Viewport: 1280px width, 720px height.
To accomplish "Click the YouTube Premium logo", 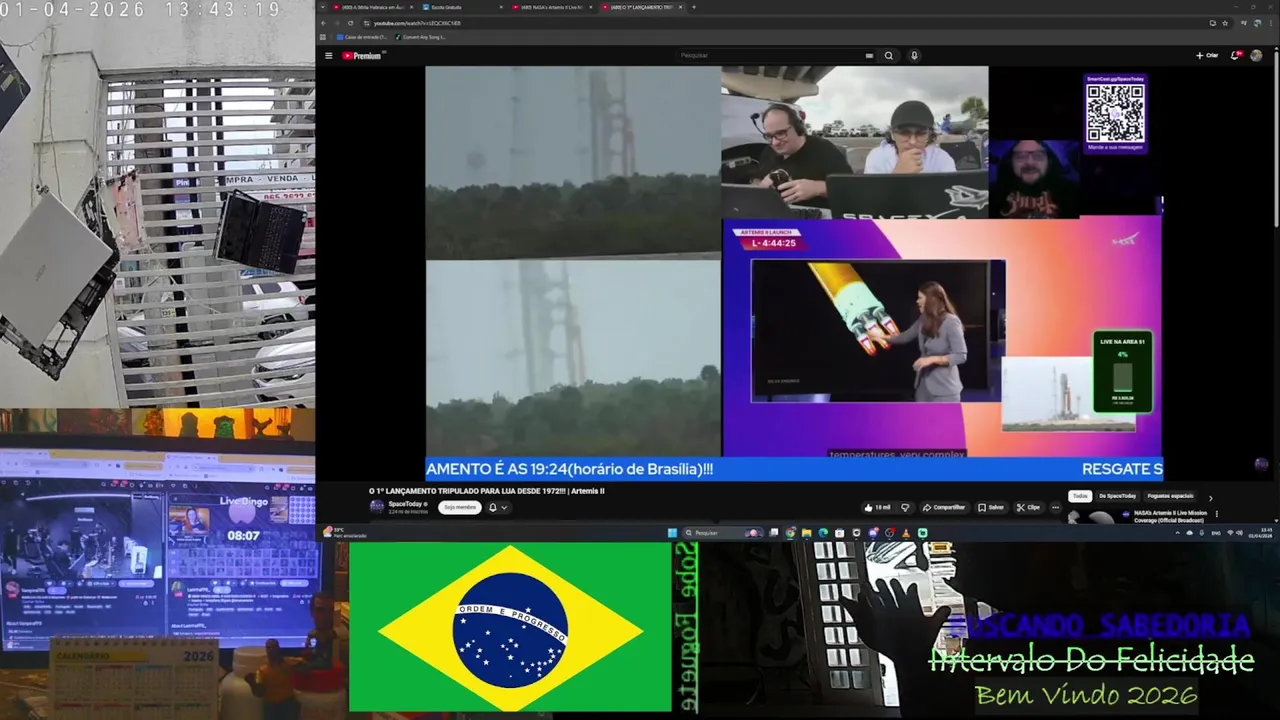I will tap(361, 56).
